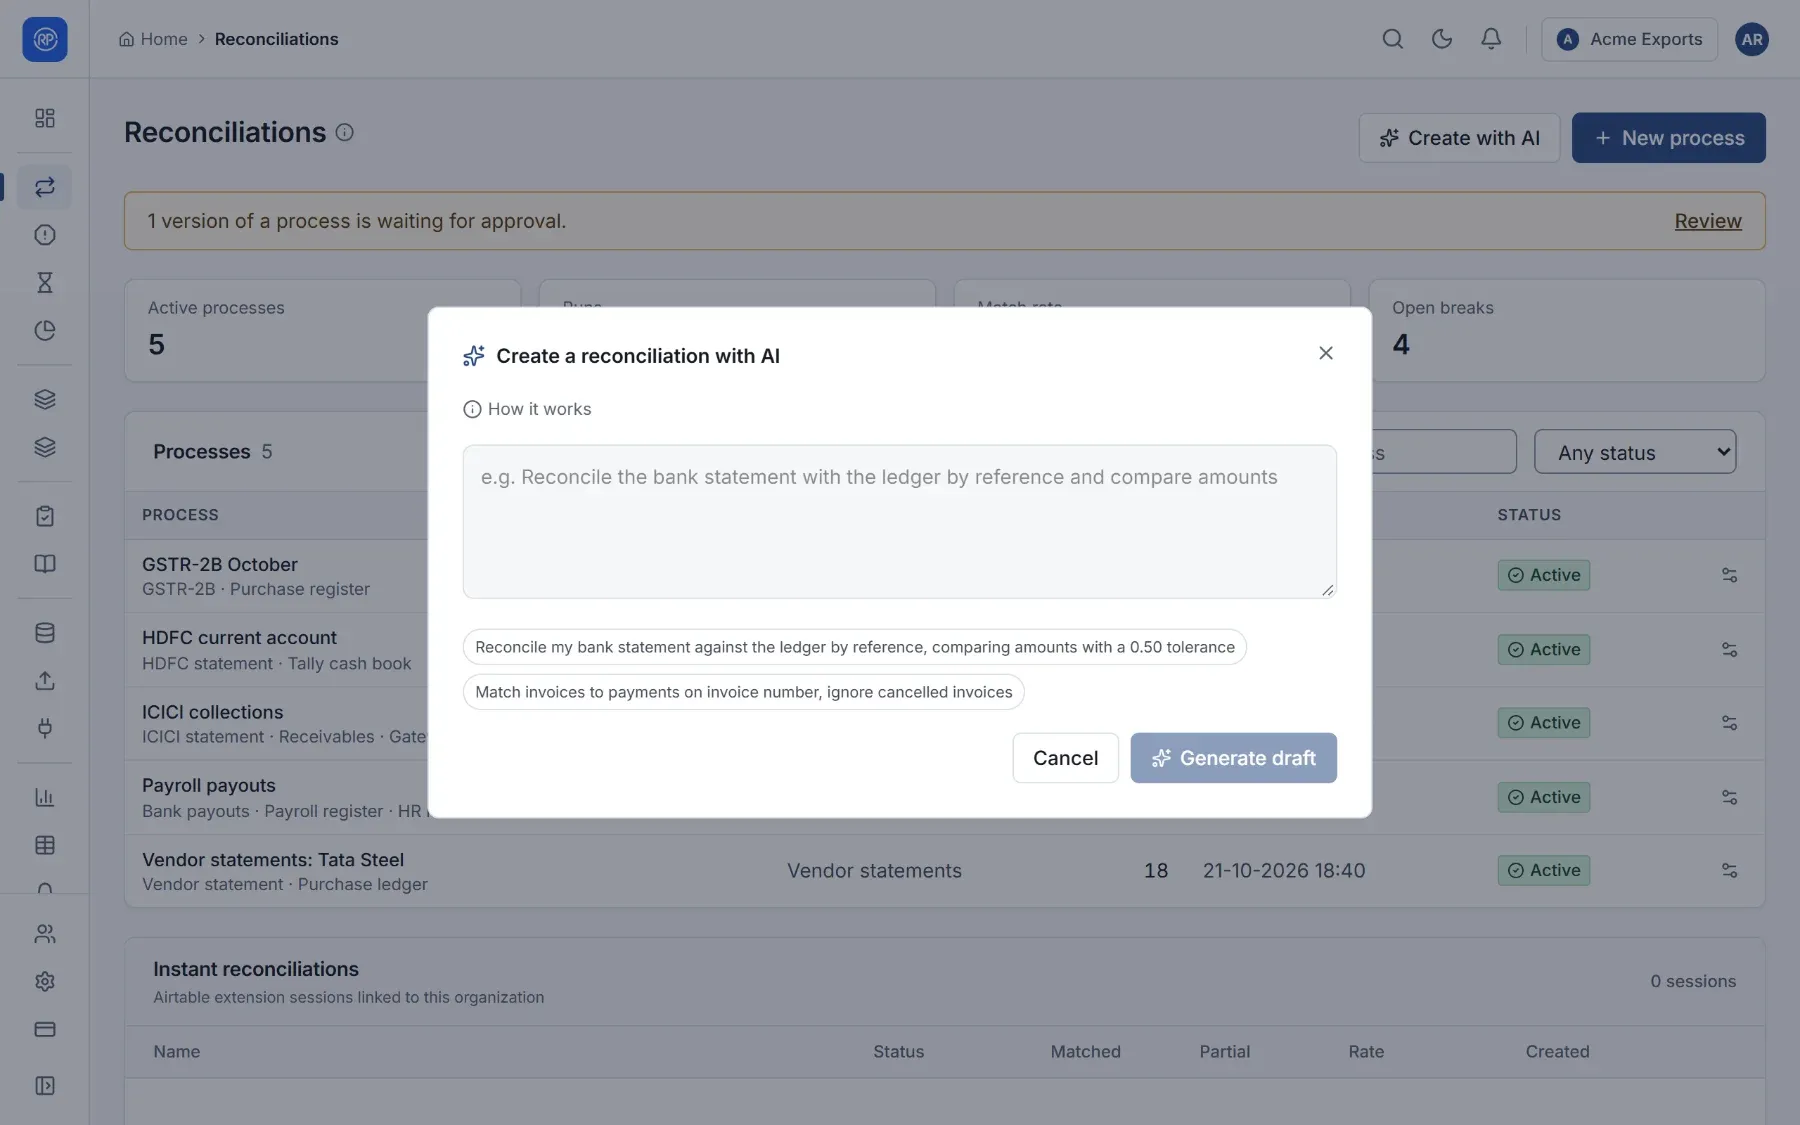
Task: Click the search icon in top bar
Action: [1392, 39]
